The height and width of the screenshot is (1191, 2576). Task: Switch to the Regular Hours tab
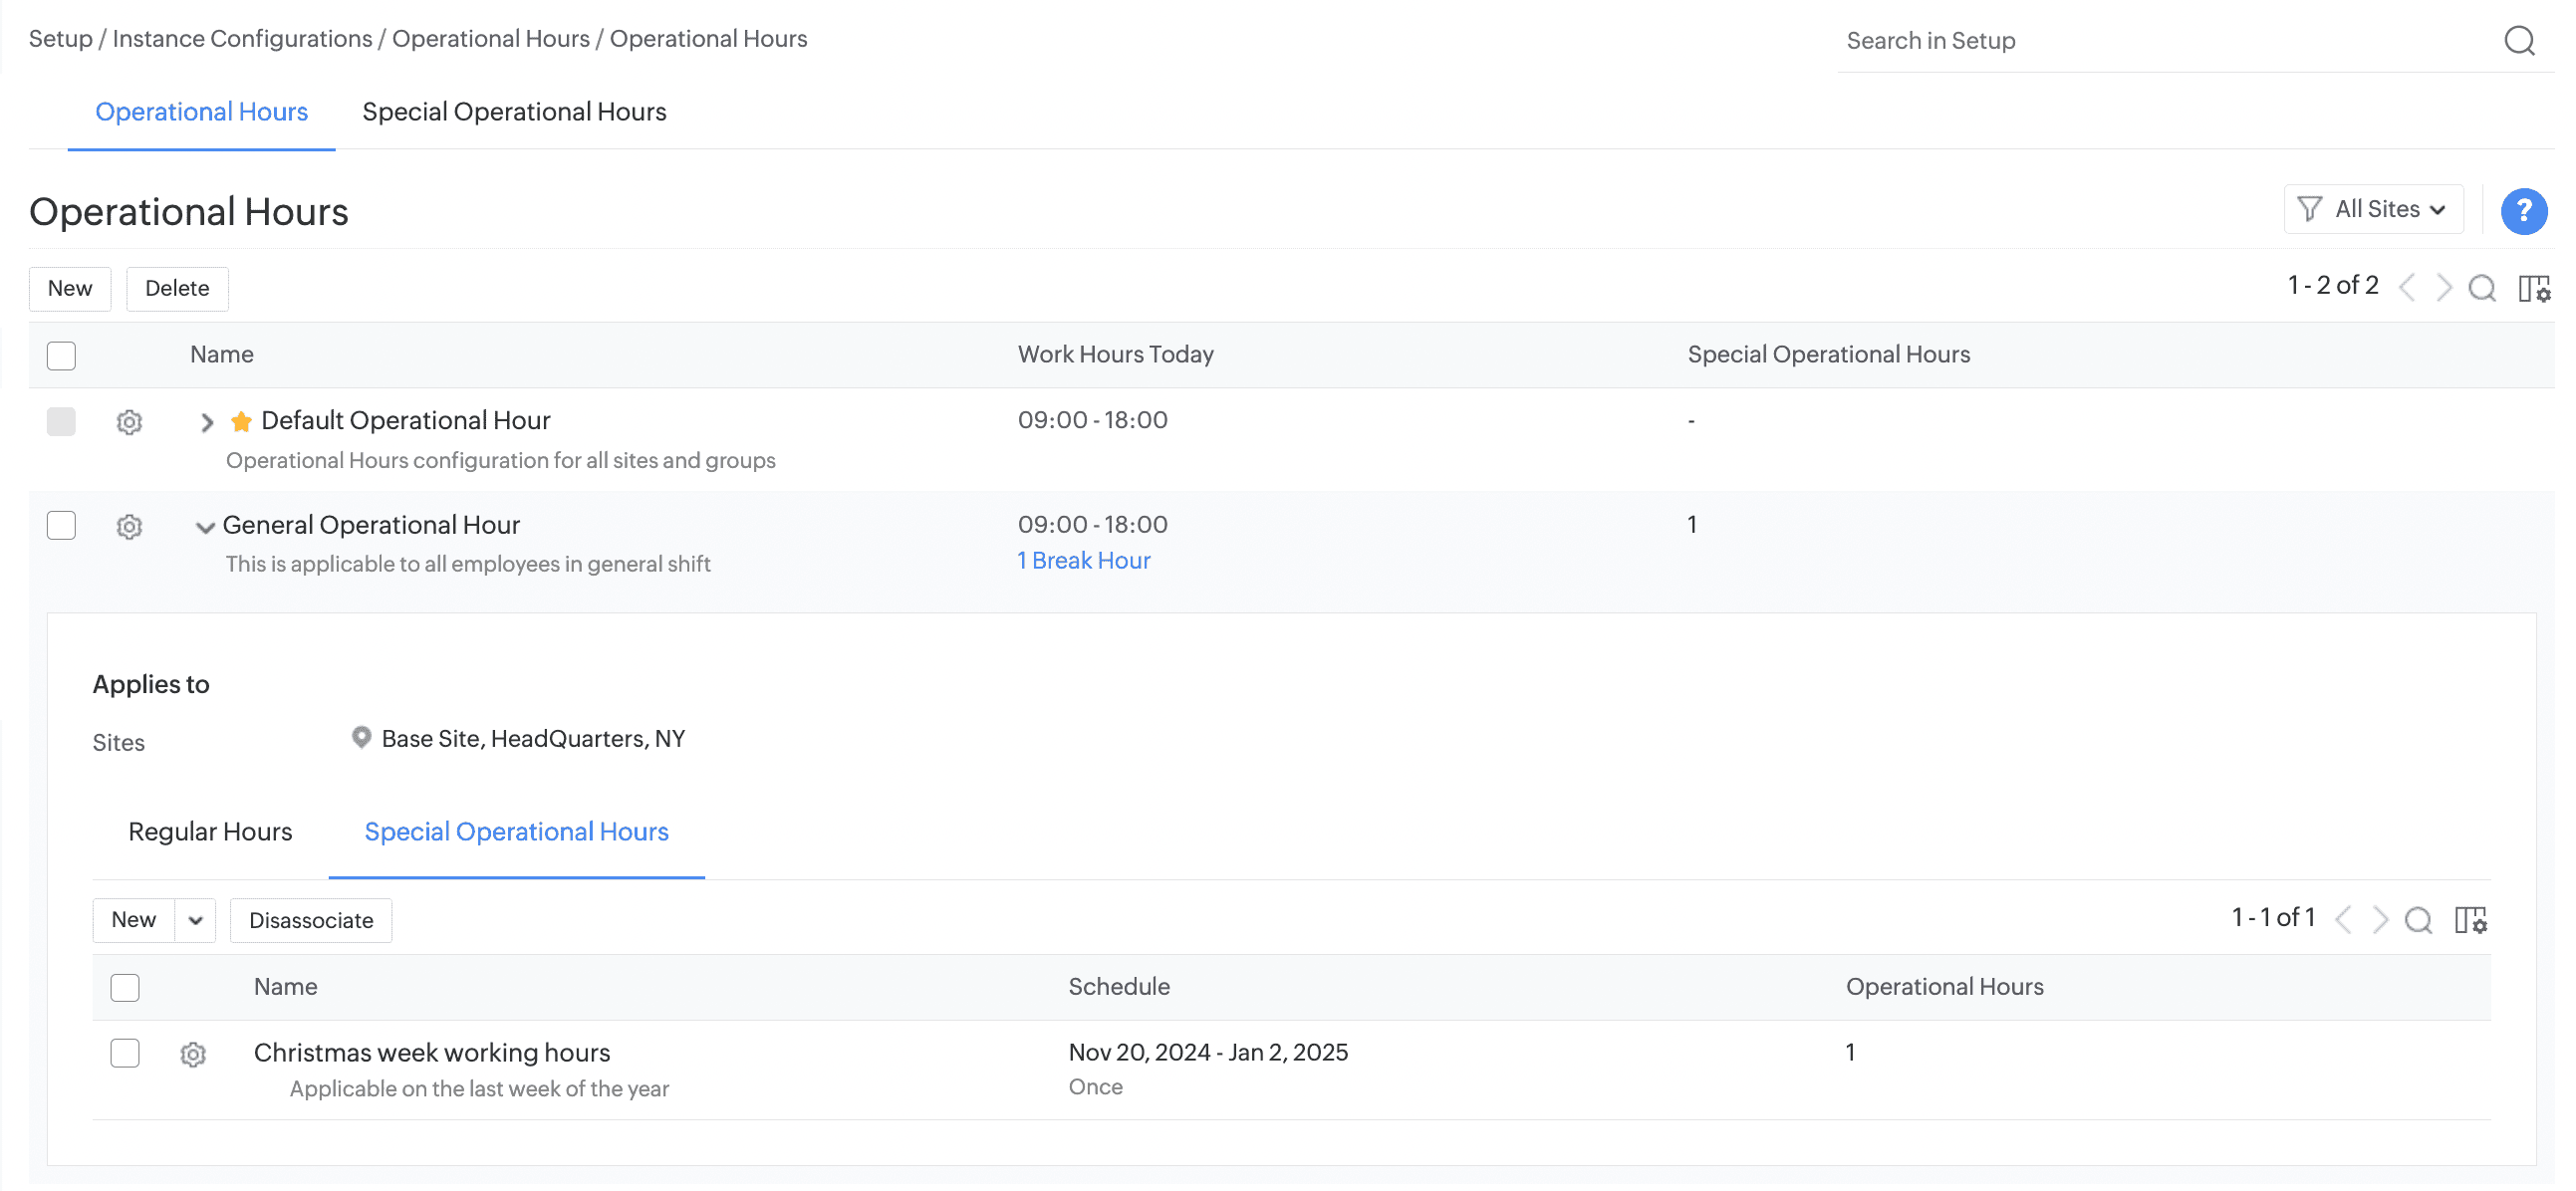point(210,832)
